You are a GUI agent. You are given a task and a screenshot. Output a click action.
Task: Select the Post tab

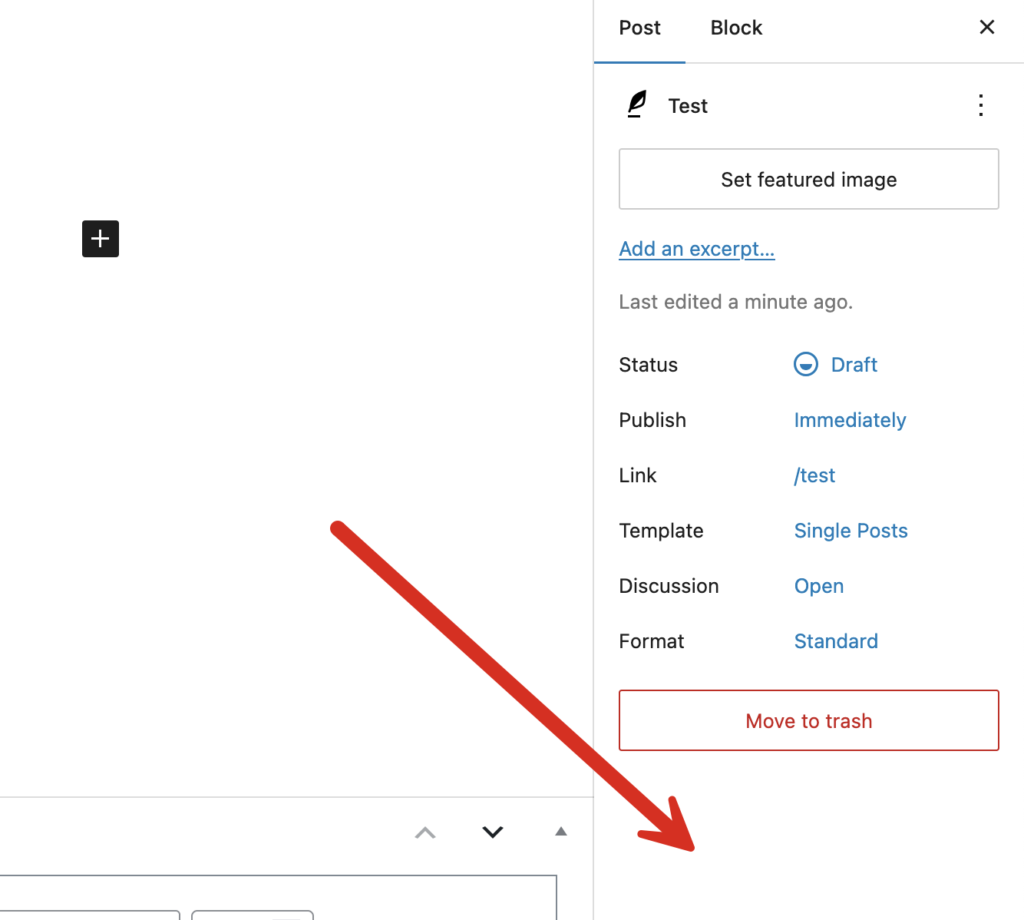pyautogui.click(x=640, y=27)
